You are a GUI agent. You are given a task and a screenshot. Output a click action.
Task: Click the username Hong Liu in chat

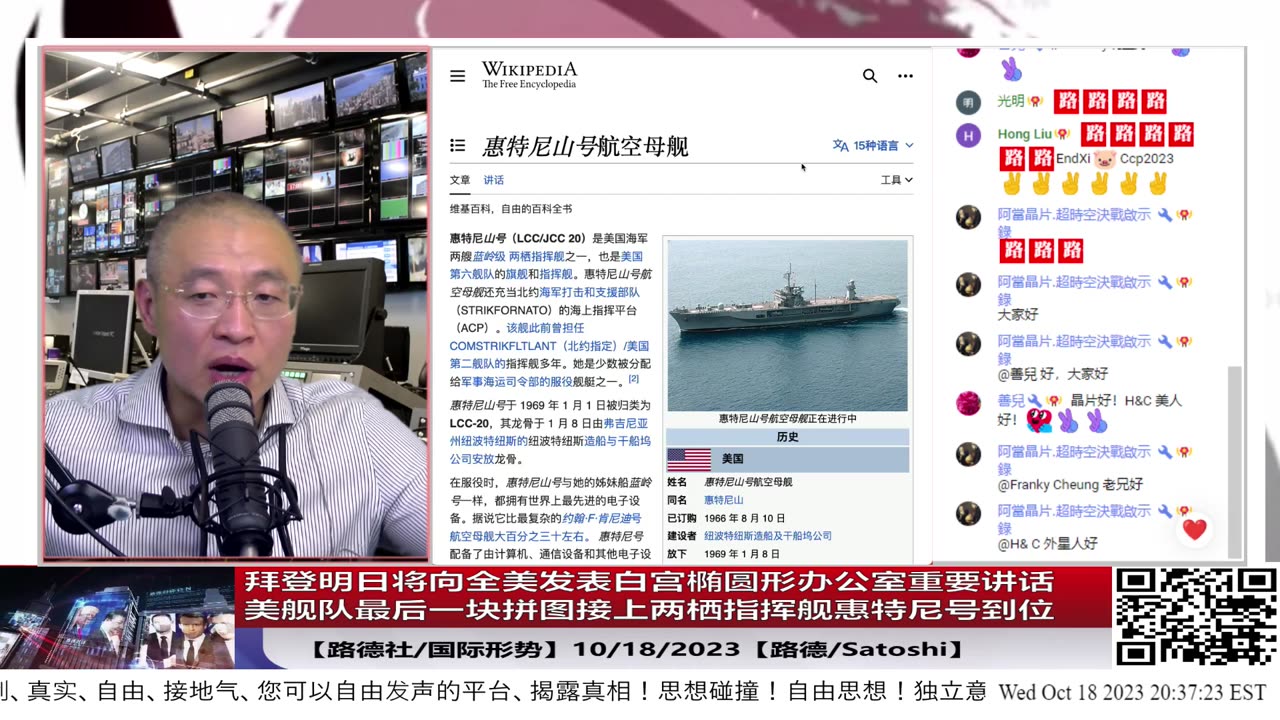tap(1025, 134)
